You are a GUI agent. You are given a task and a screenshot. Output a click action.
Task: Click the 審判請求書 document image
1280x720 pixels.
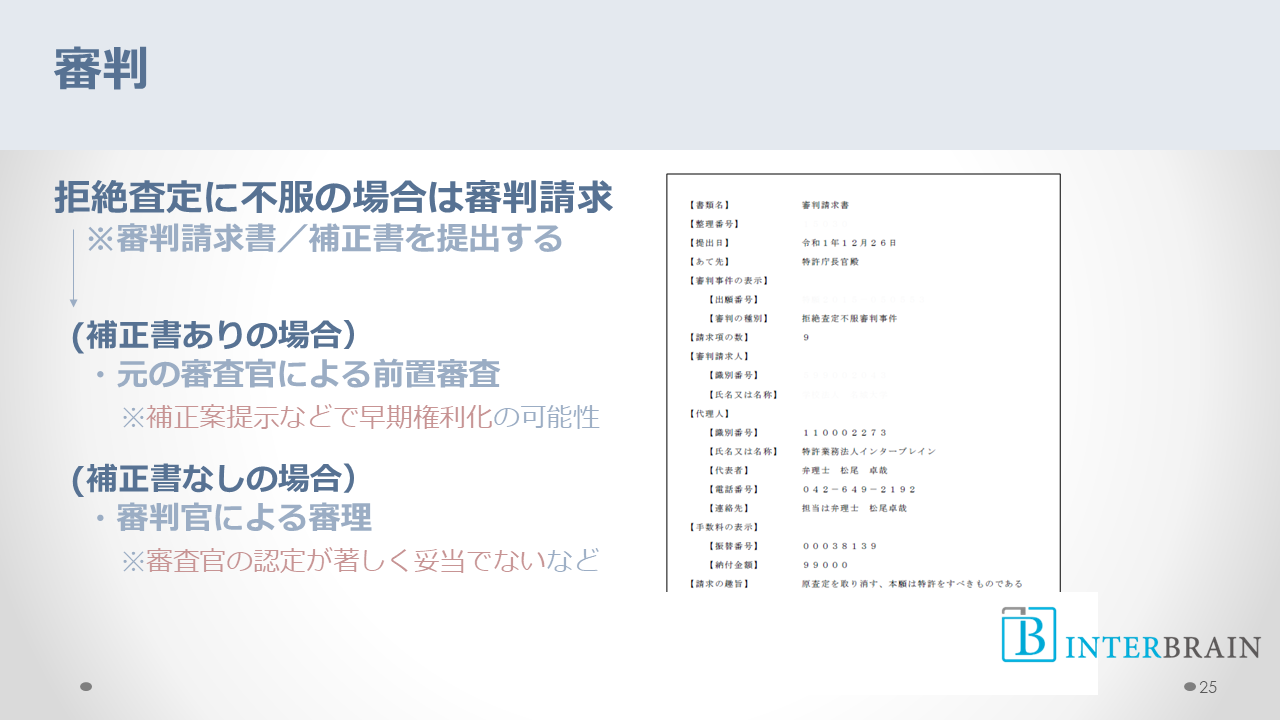pos(863,382)
